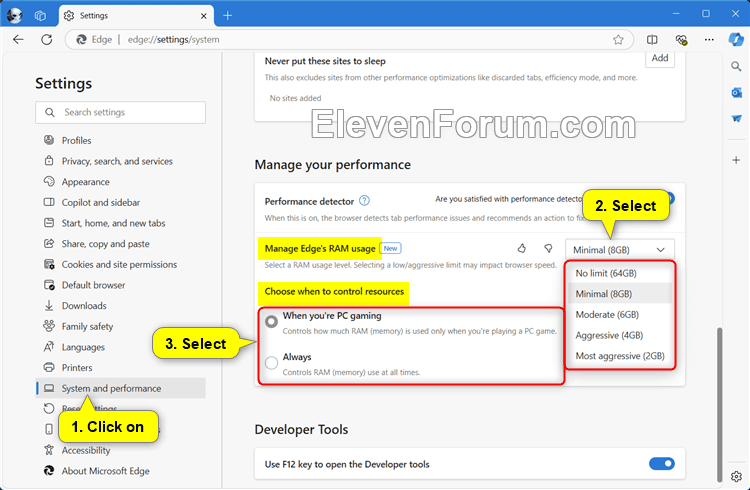Click the profile avatar icon in title bar

pyautogui.click(x=14, y=15)
